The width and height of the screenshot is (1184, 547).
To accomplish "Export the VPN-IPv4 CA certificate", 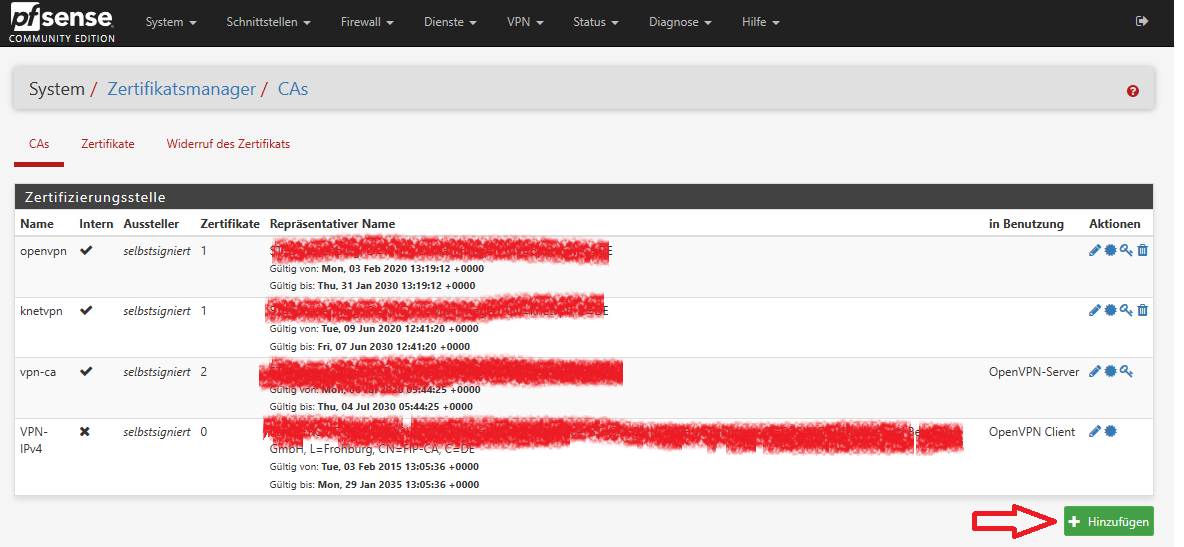I will 1110,432.
